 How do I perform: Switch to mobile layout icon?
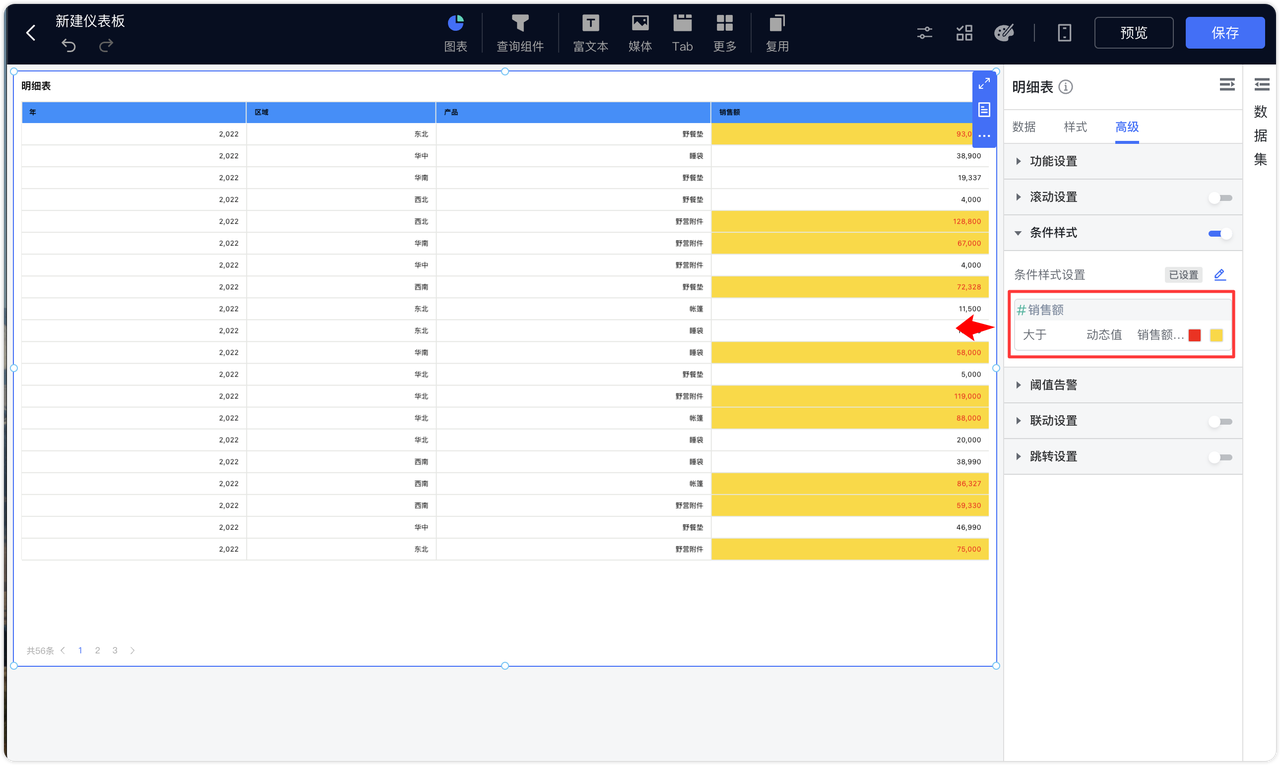tap(1064, 33)
